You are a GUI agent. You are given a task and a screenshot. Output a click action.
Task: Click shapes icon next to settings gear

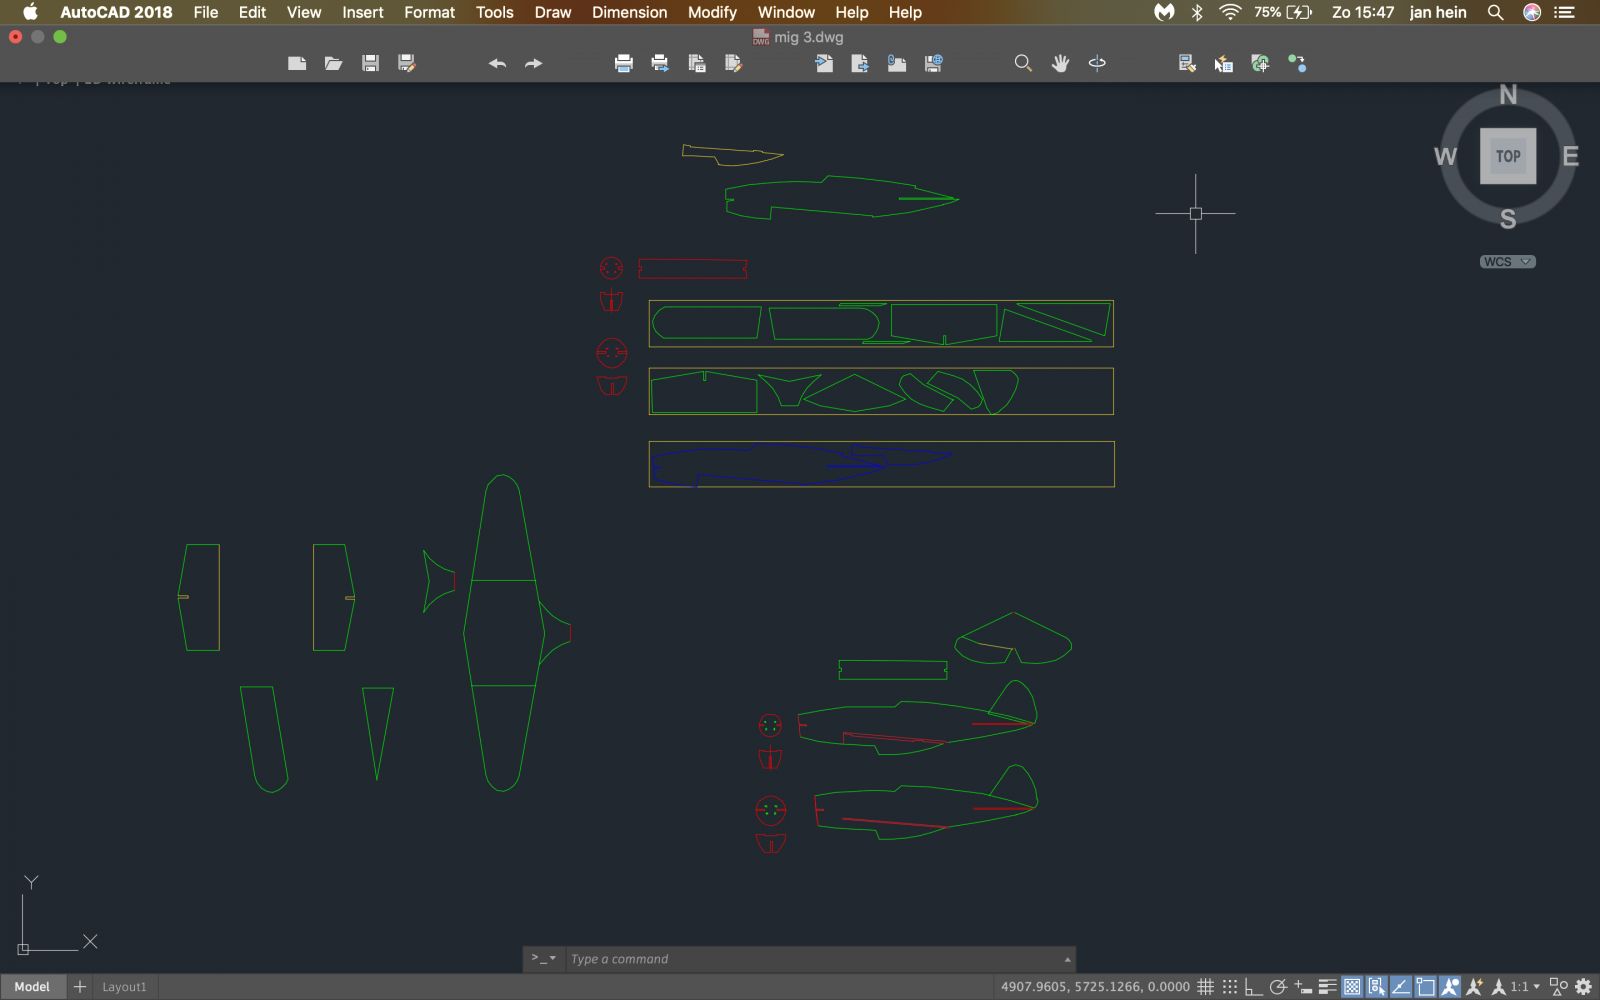(x=1558, y=987)
